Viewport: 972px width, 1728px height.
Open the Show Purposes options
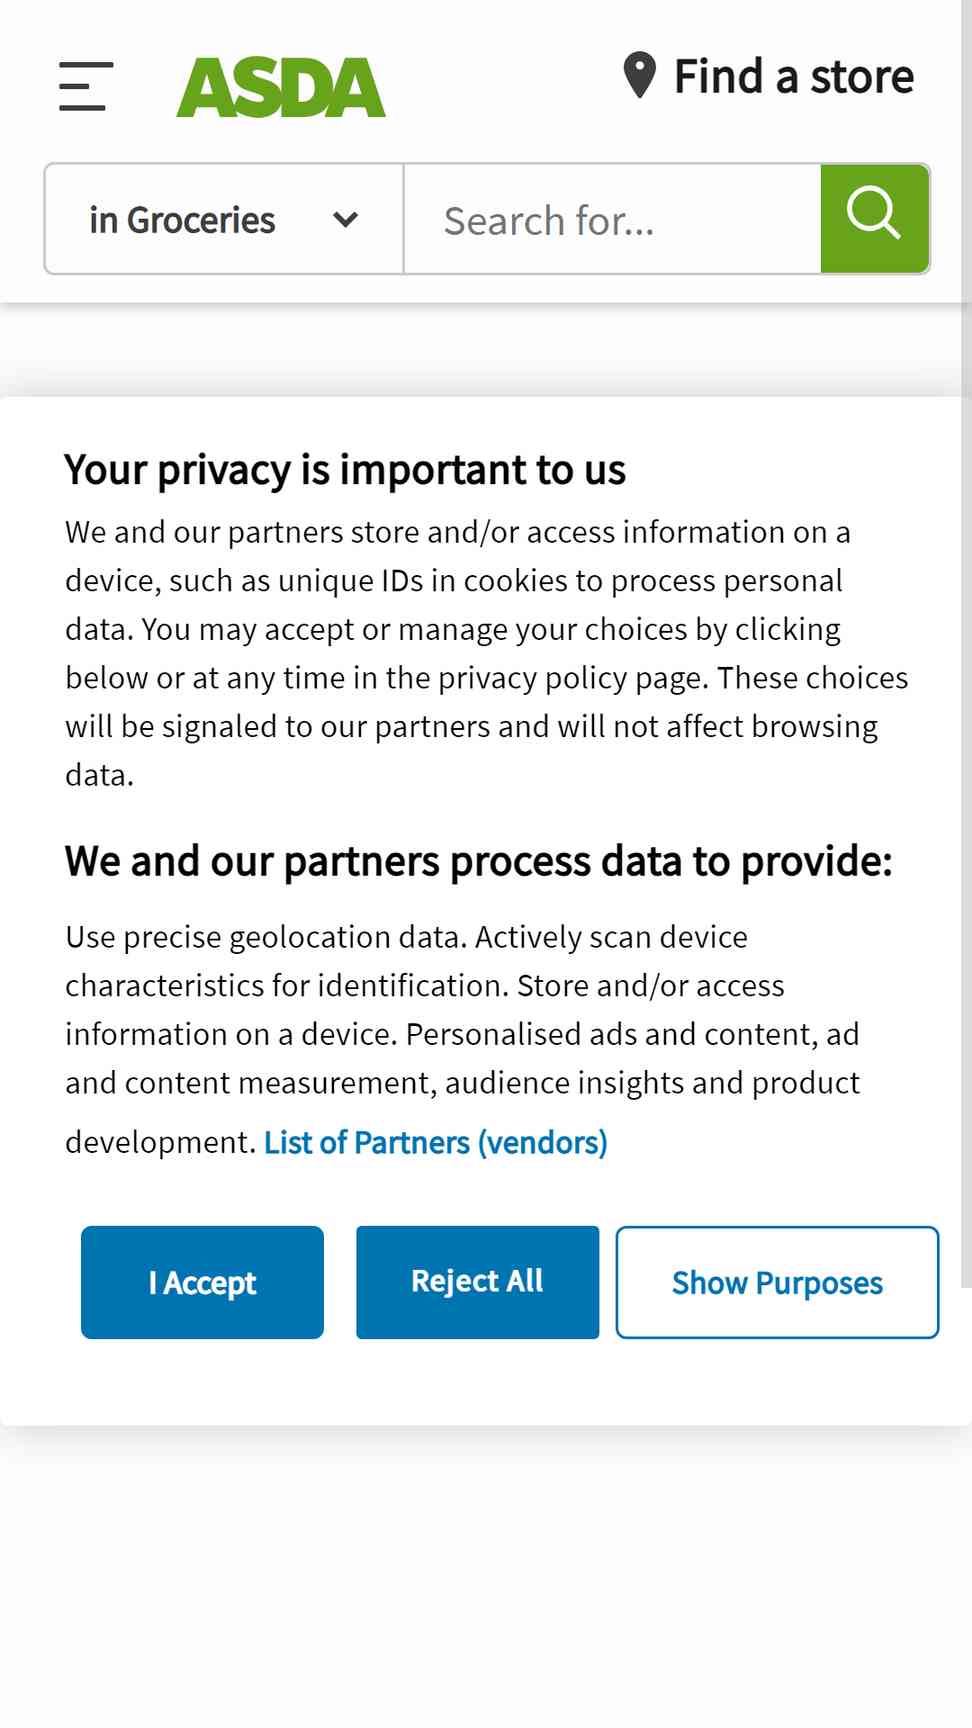pyautogui.click(x=777, y=1282)
